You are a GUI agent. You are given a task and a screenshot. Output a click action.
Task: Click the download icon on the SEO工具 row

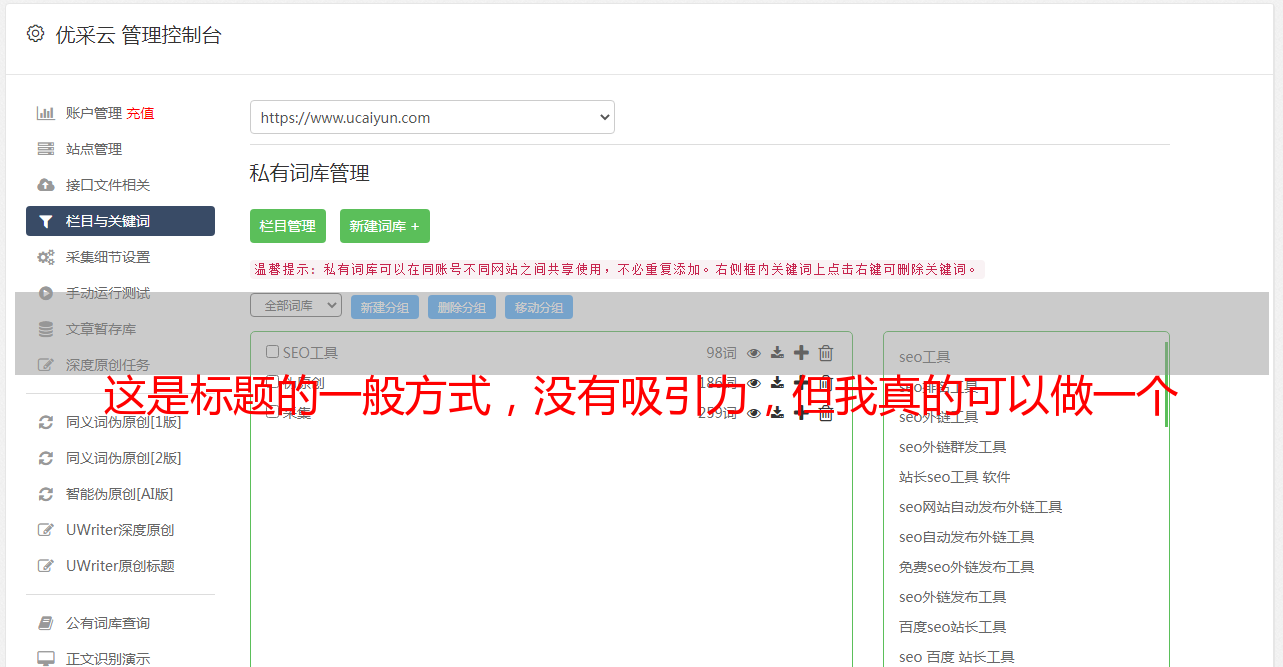(x=777, y=353)
